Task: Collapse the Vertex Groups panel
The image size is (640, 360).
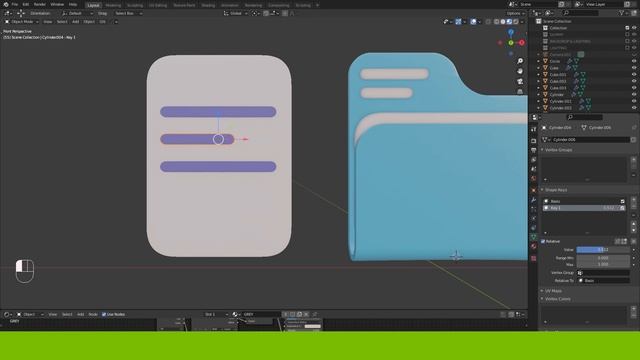Action: click(557, 150)
